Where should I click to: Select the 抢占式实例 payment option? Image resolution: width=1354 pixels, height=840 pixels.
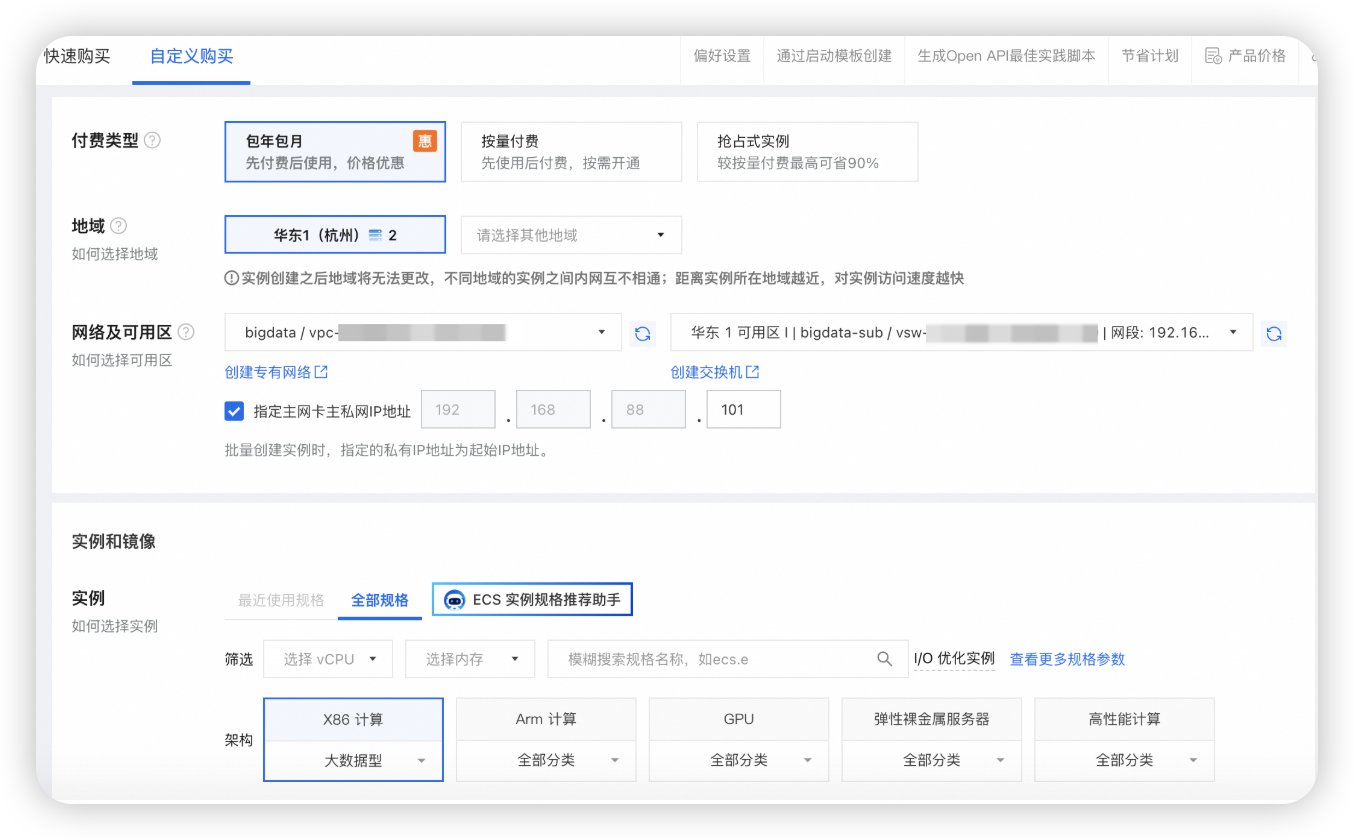coord(807,151)
